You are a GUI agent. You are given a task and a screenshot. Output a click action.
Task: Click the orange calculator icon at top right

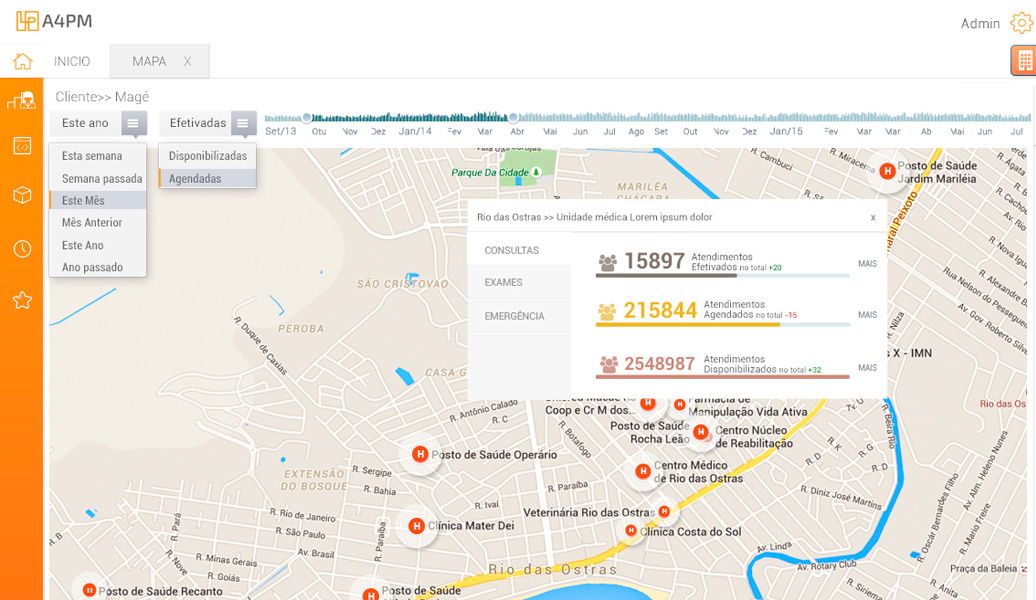tap(1023, 61)
